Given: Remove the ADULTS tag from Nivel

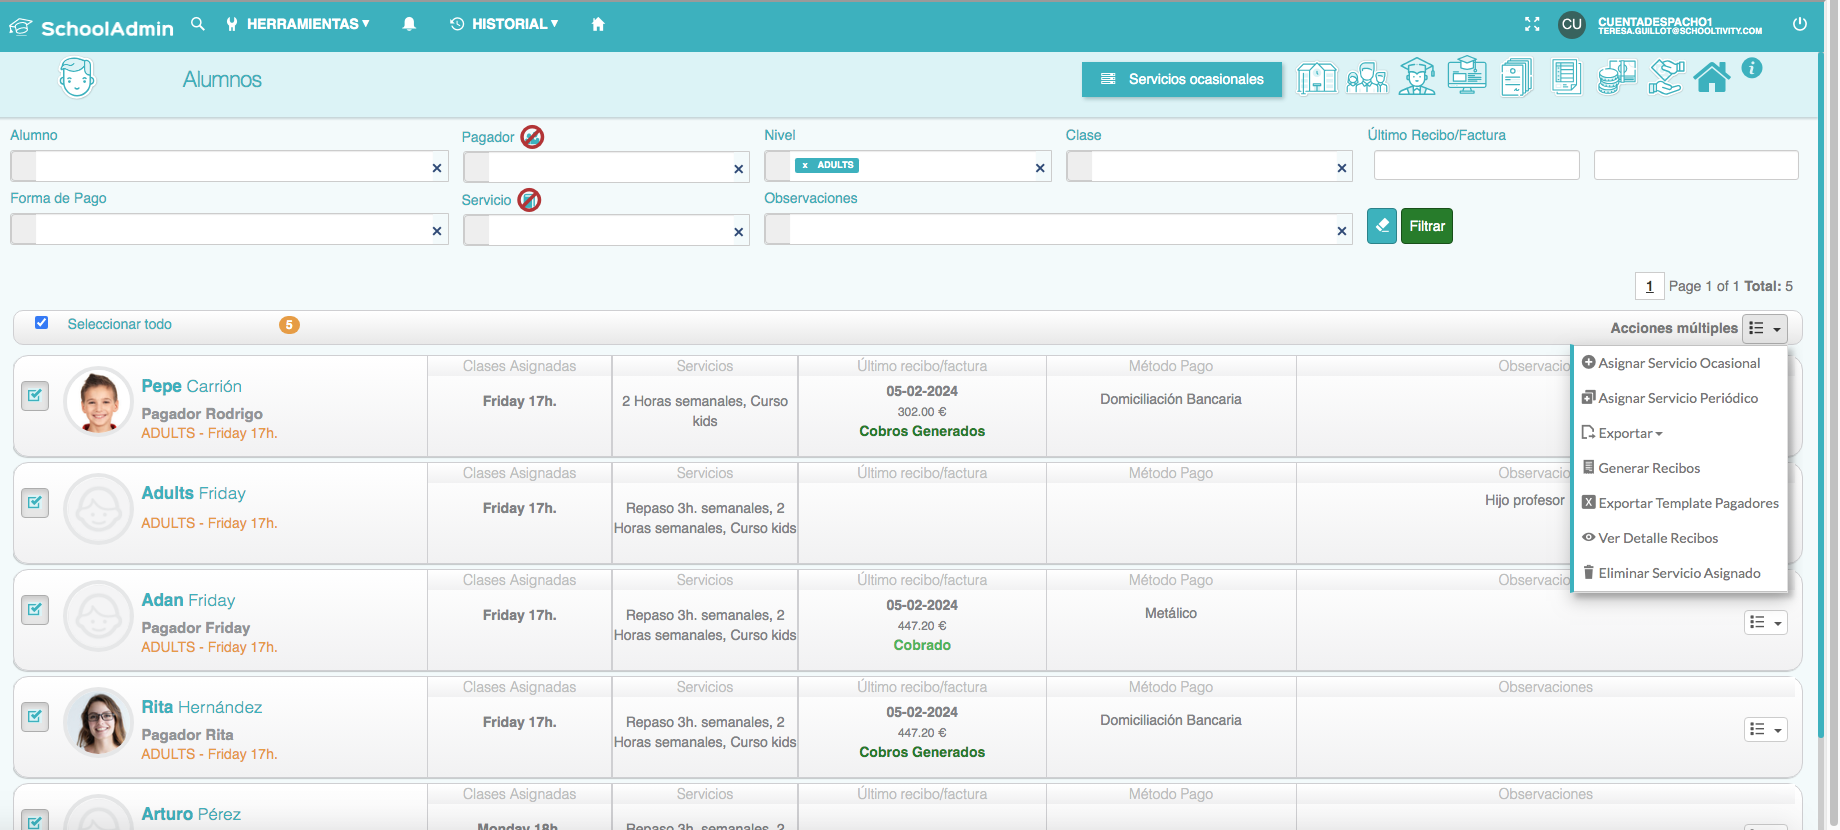Looking at the screenshot, I should coord(805,165).
